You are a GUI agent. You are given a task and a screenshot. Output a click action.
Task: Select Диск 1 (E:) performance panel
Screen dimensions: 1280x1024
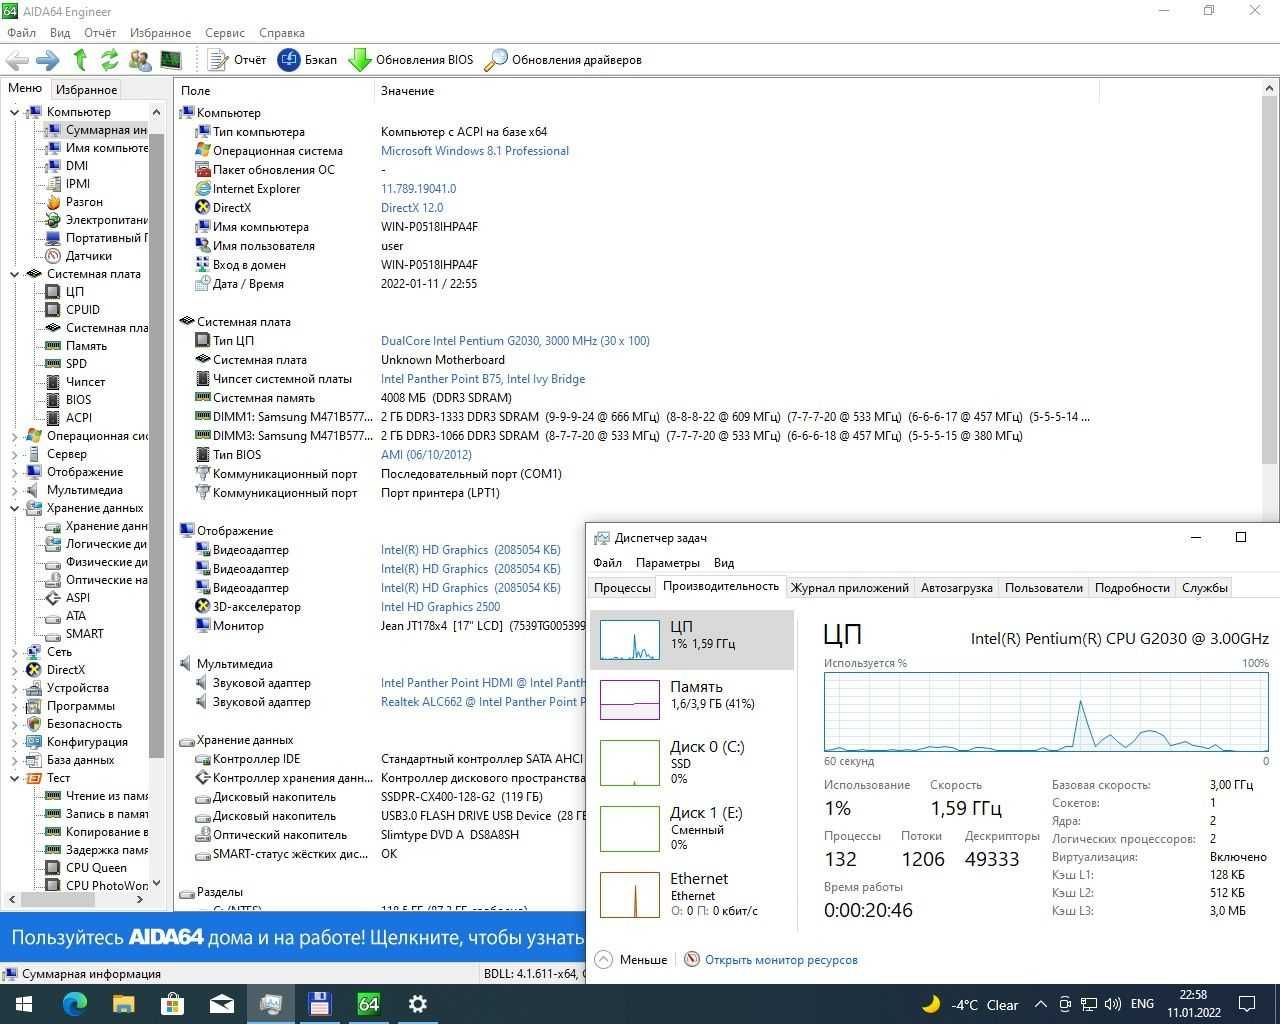coord(692,828)
